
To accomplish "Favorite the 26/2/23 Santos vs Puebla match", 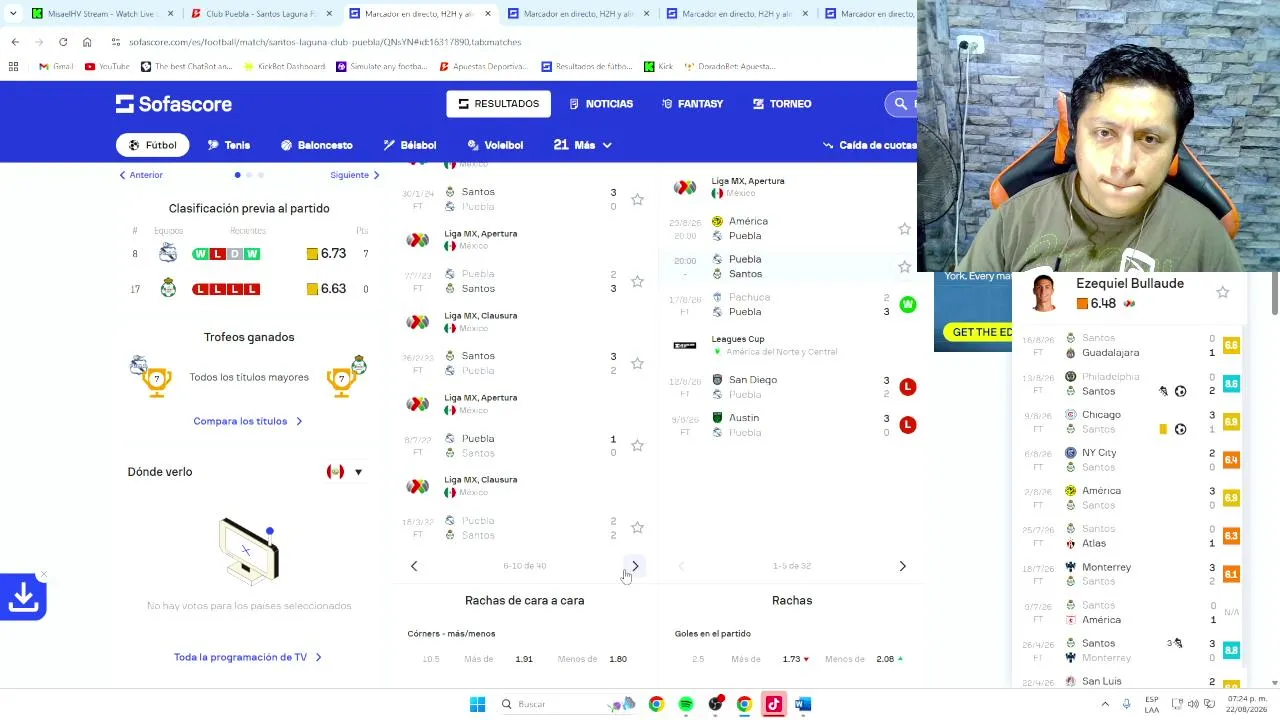I will click(637, 363).
